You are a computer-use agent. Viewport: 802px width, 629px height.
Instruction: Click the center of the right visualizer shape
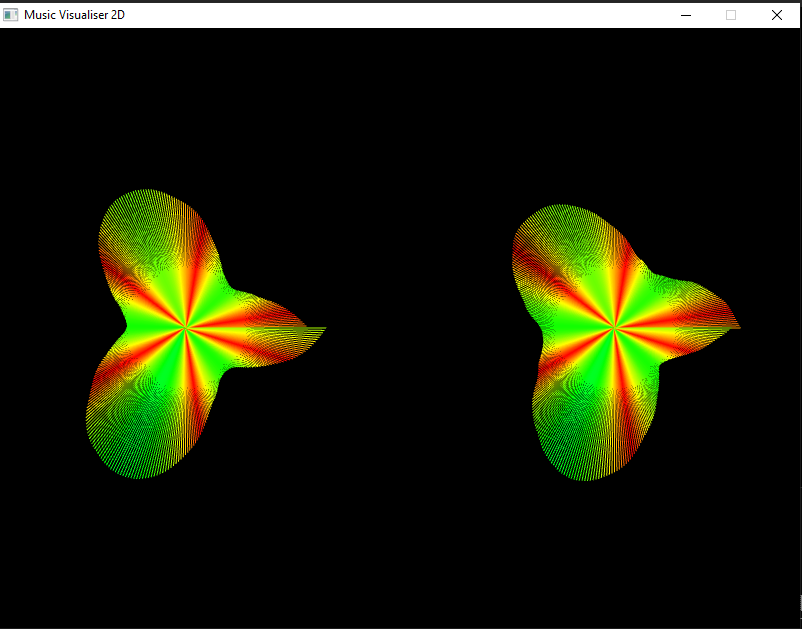point(611,327)
